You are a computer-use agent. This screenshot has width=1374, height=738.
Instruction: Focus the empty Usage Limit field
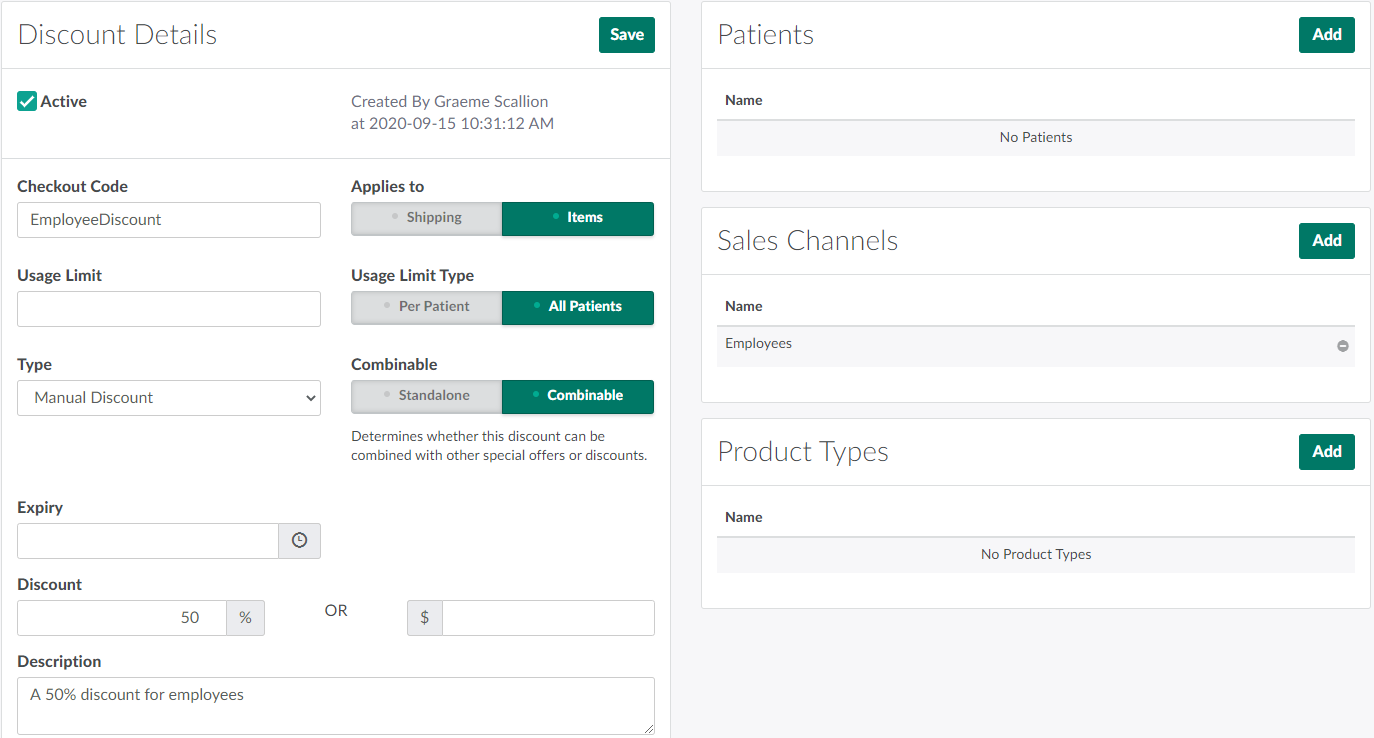coord(169,309)
